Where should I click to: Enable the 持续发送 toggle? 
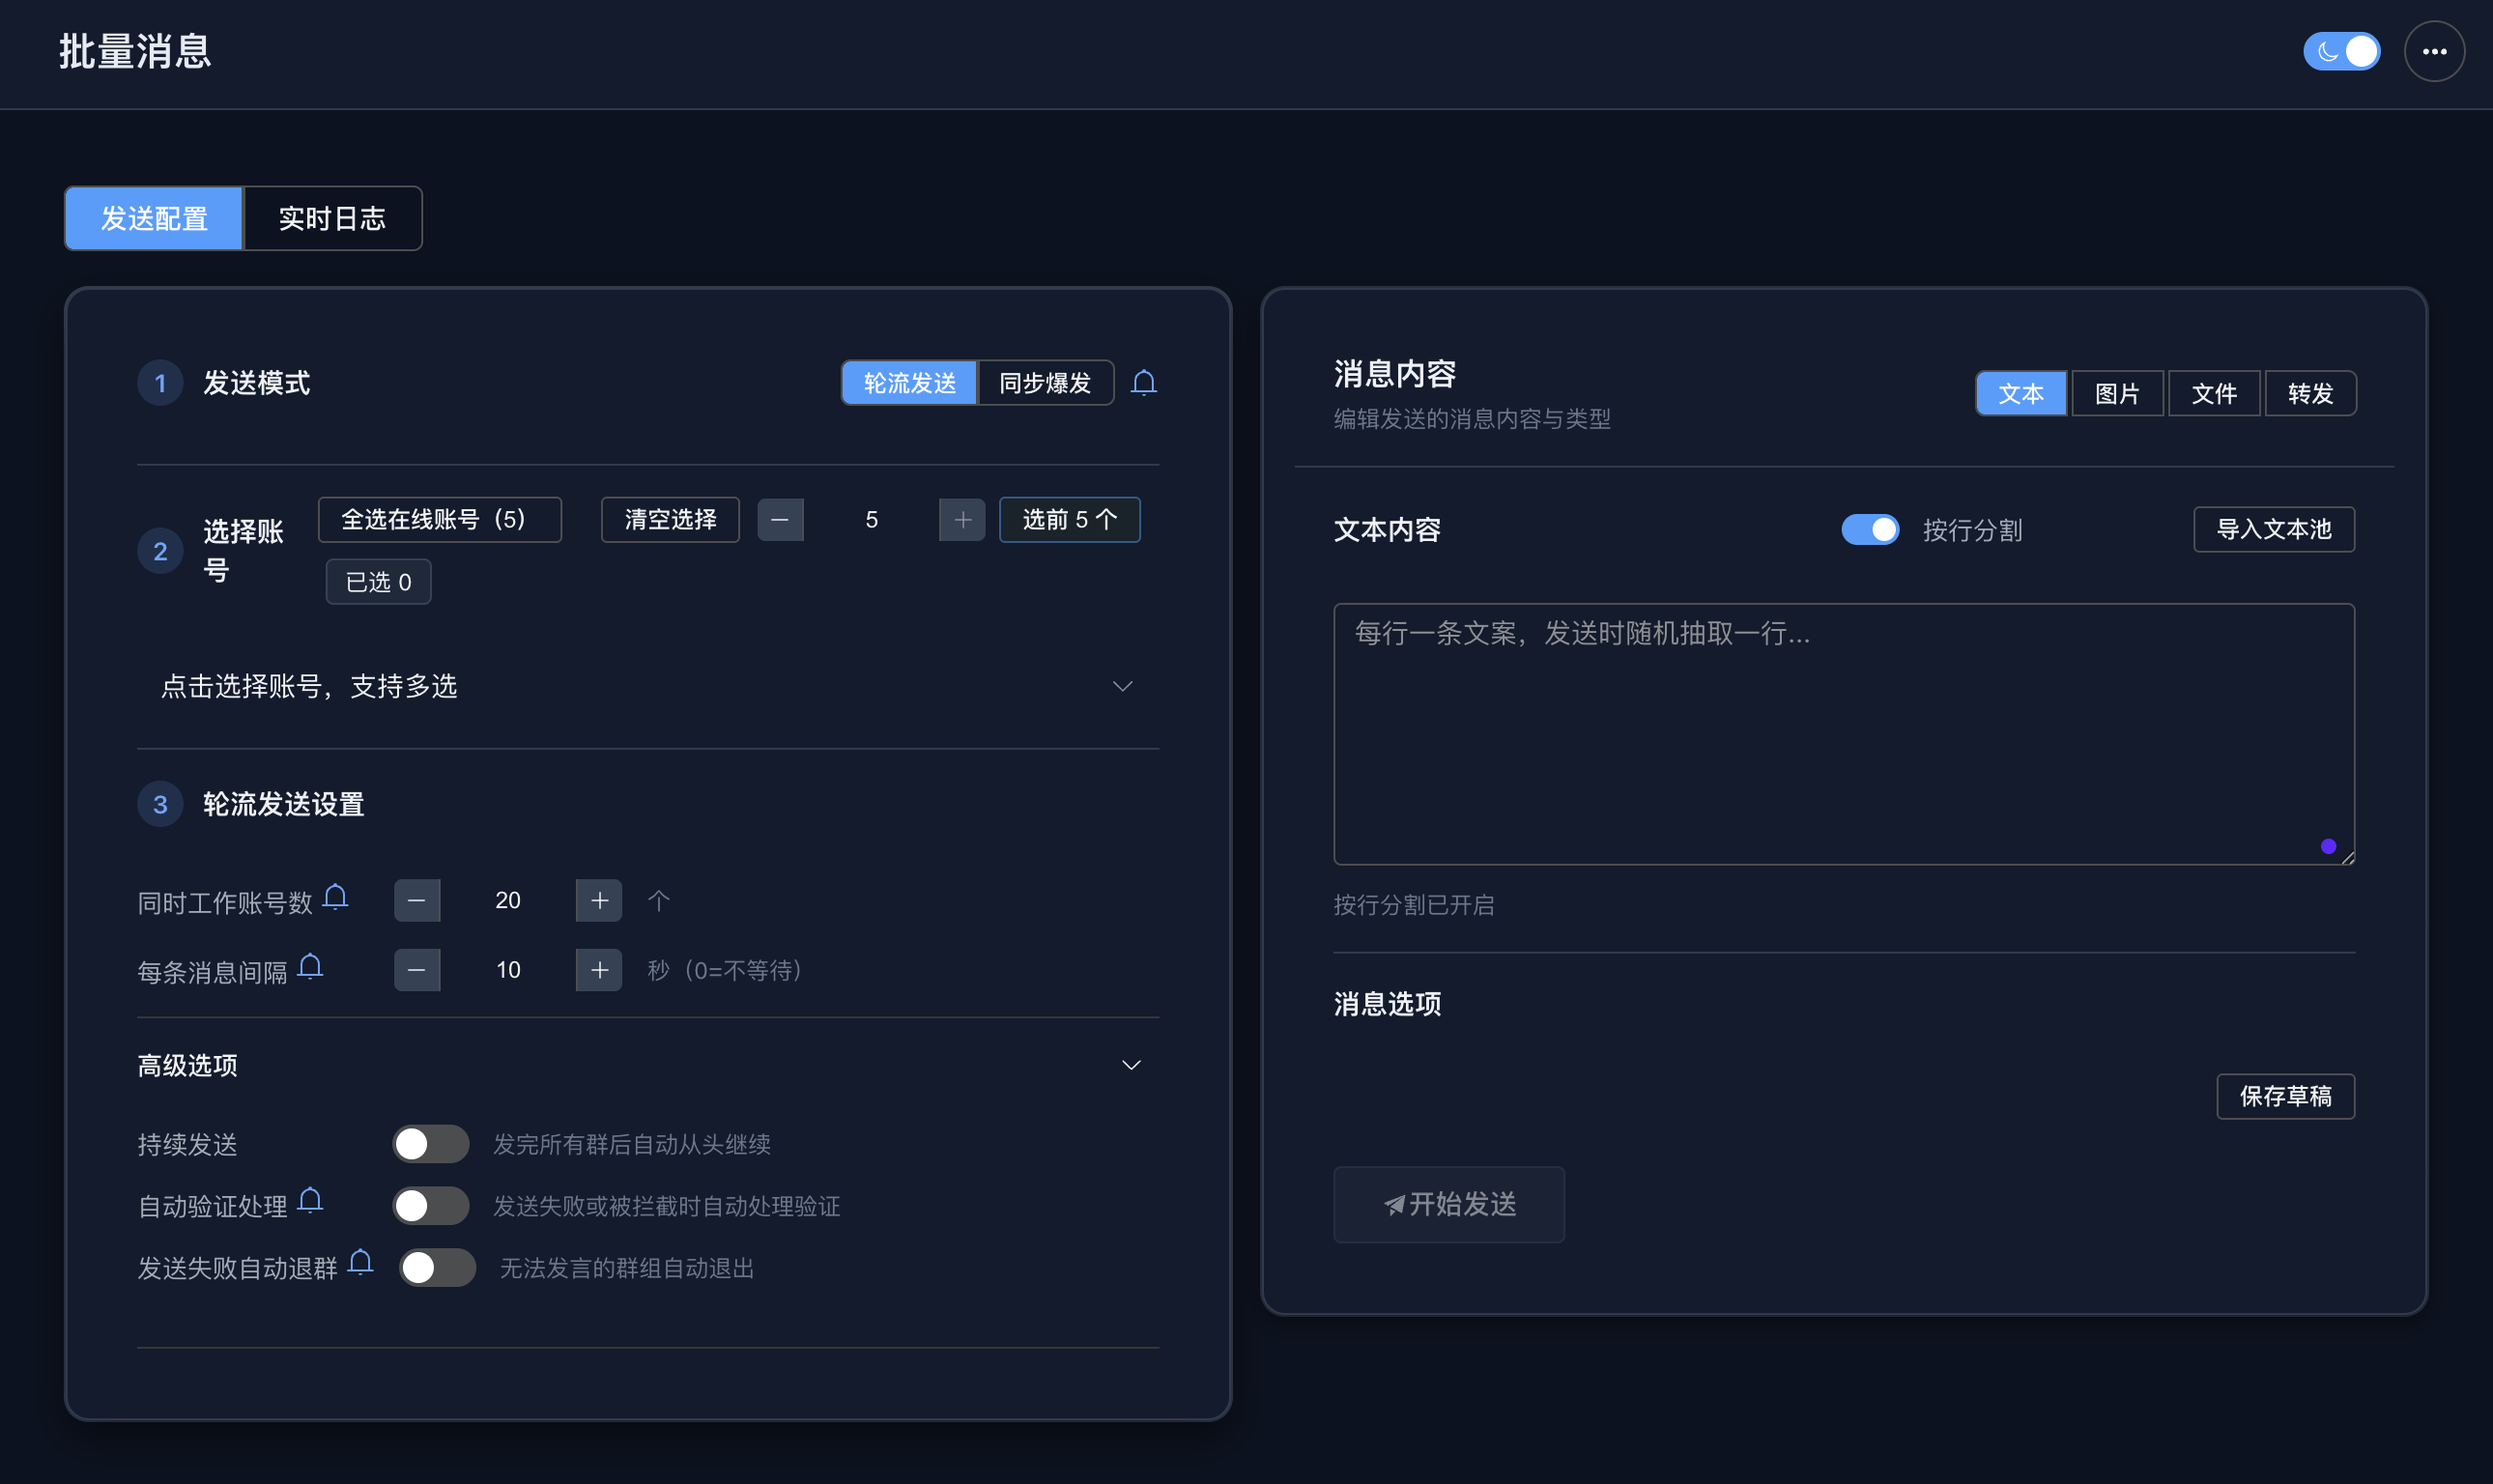pyautogui.click(x=431, y=1143)
